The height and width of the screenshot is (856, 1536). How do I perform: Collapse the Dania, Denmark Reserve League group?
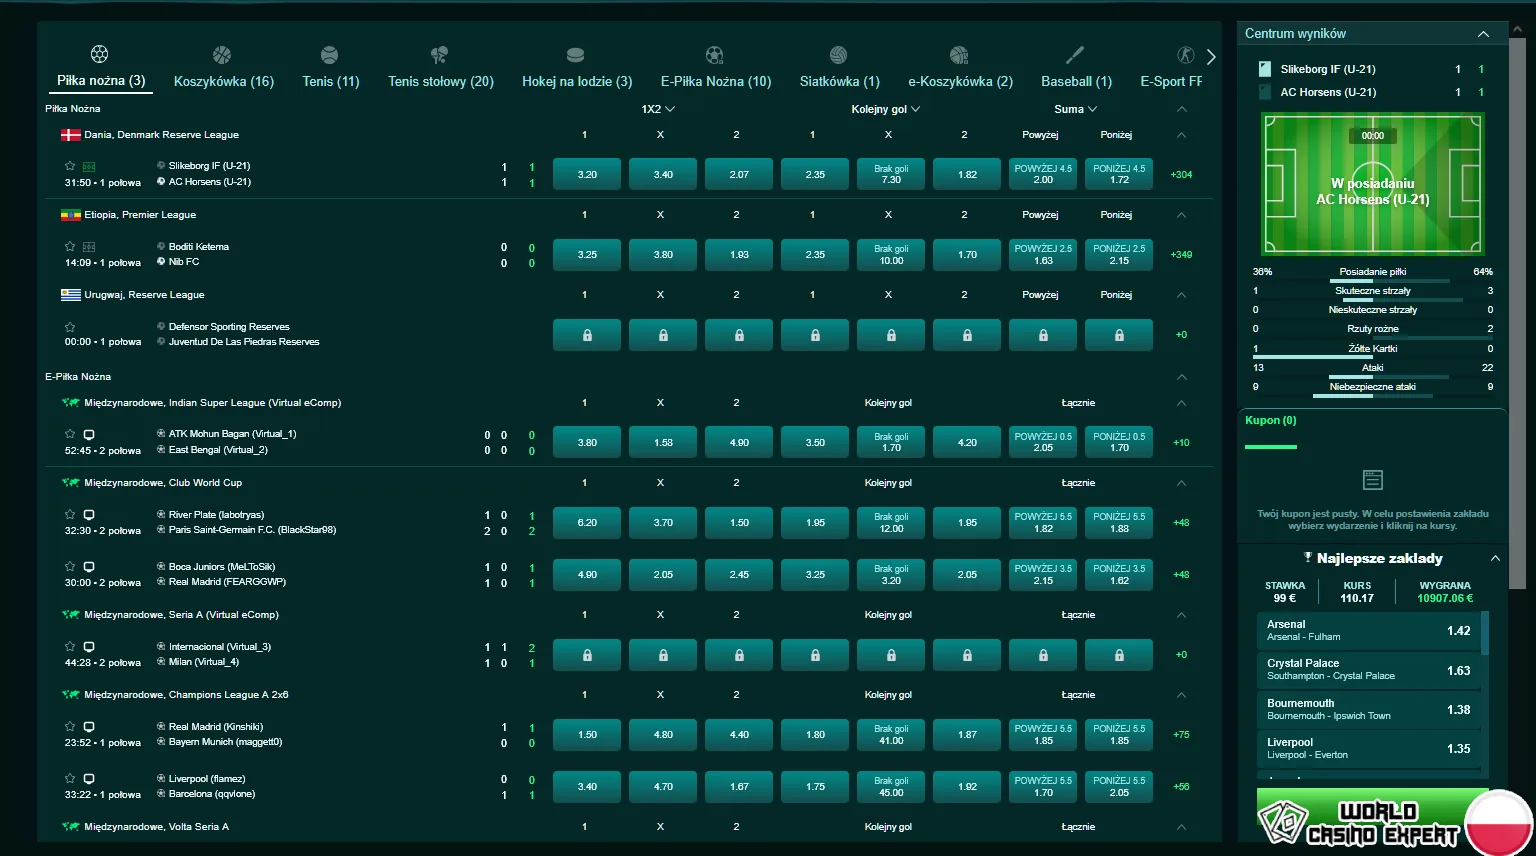pos(1181,135)
